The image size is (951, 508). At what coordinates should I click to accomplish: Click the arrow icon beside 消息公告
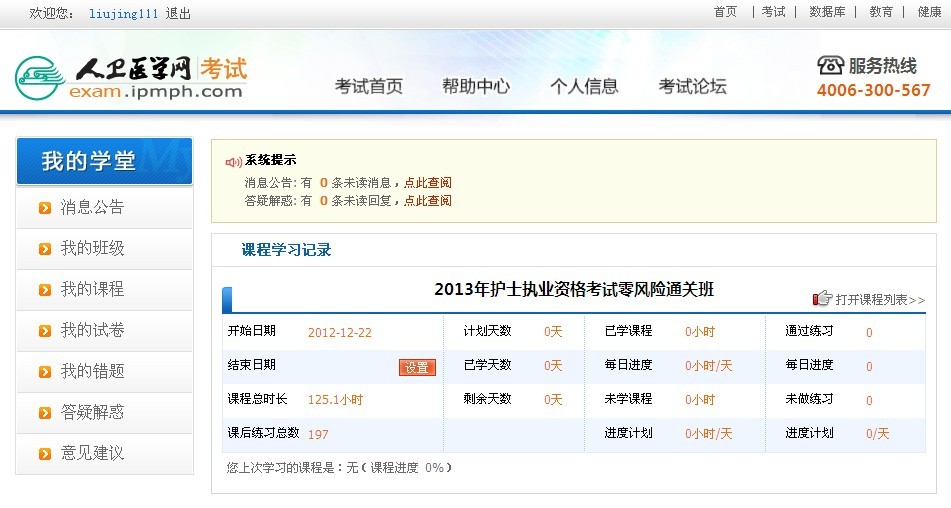tap(45, 208)
